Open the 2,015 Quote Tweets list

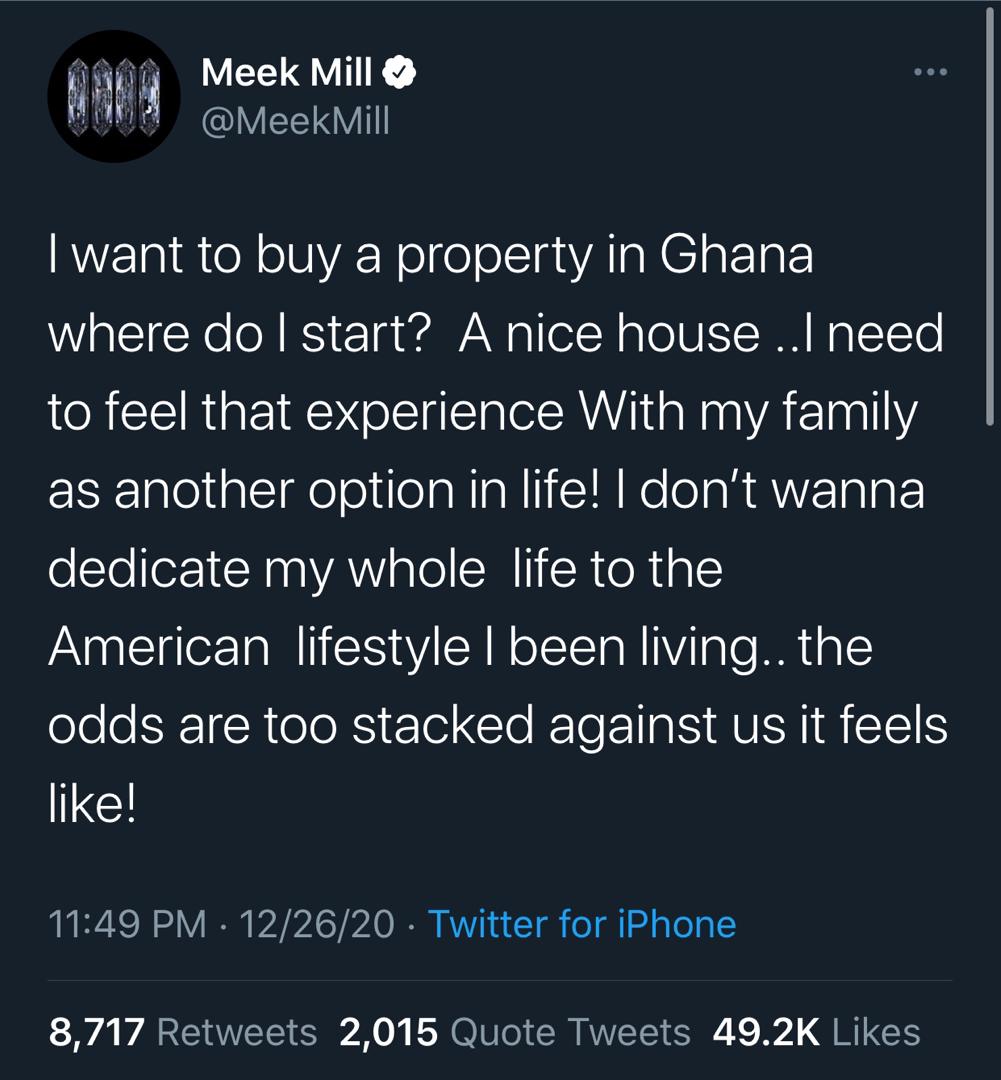[x=515, y=1031]
